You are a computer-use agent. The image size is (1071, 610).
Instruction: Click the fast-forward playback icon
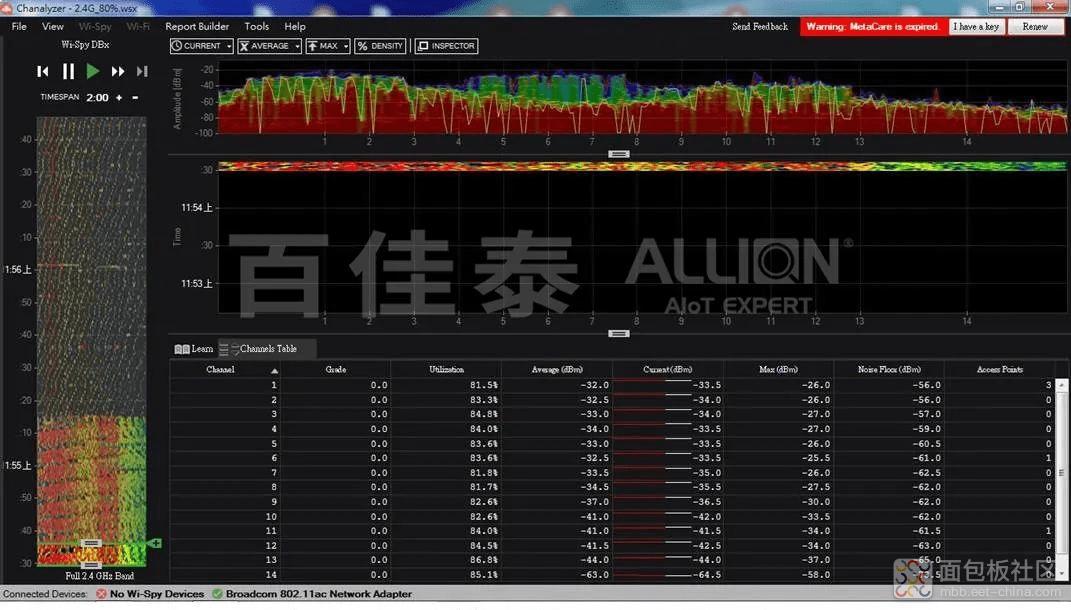click(118, 71)
